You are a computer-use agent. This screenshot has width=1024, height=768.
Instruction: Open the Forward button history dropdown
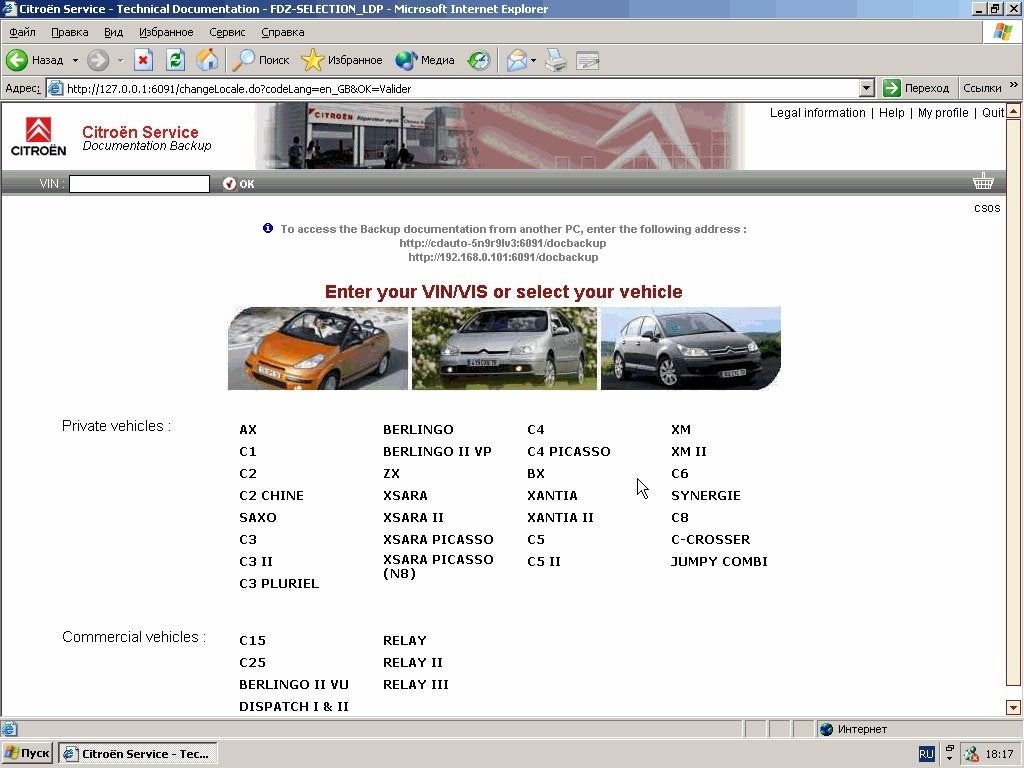click(x=120, y=61)
